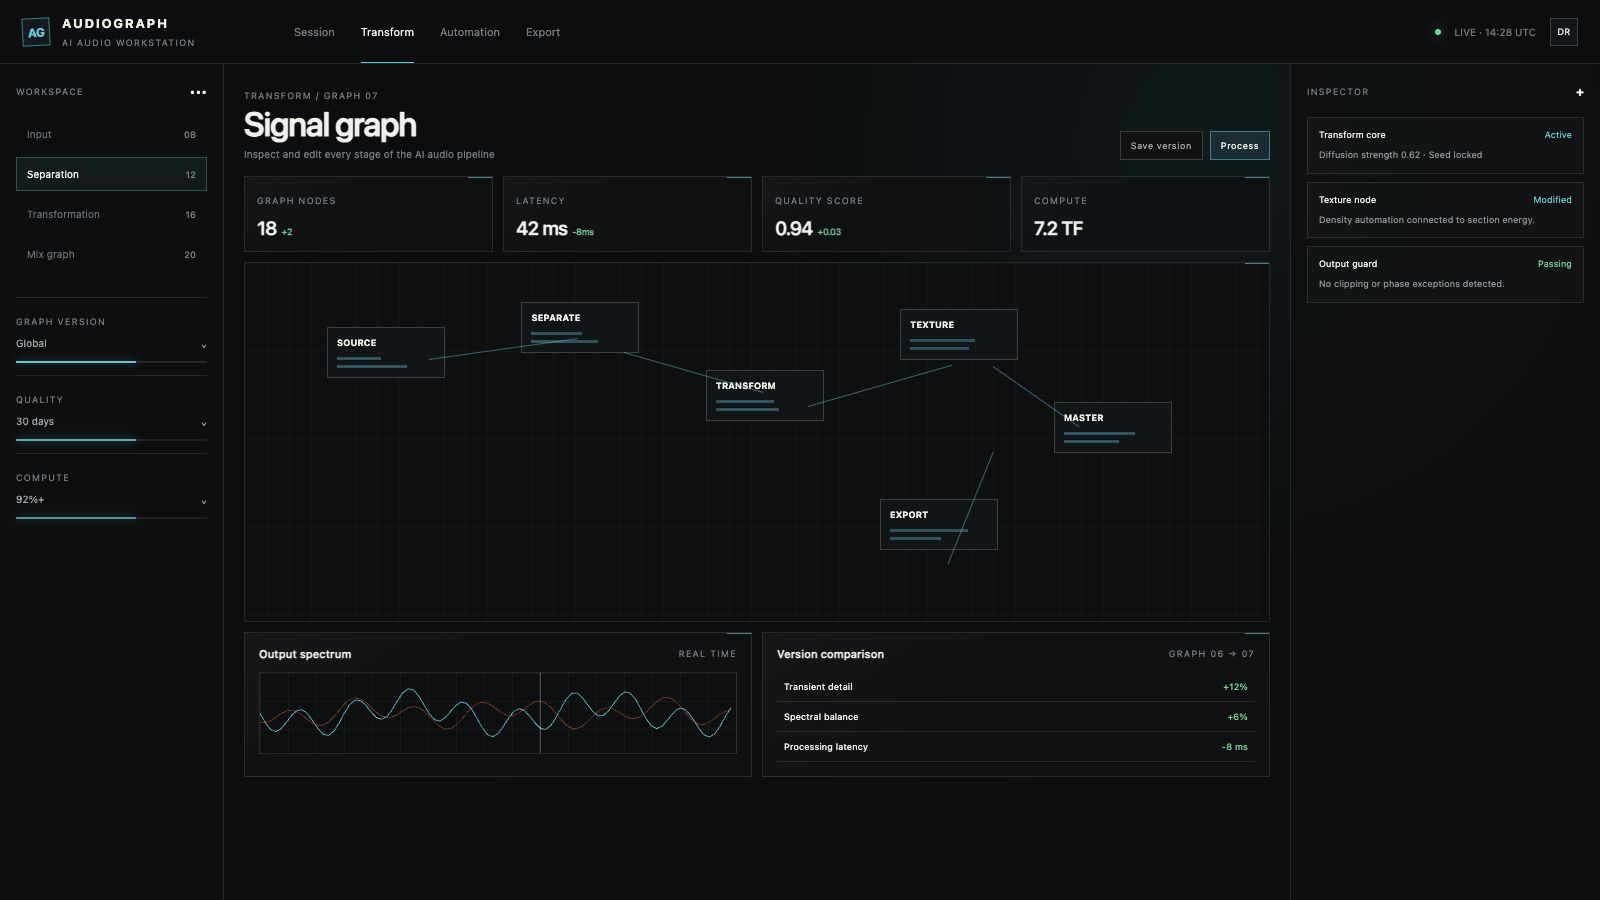The height and width of the screenshot is (900, 1600).
Task: Select the SOURCE node
Action: click(x=386, y=352)
